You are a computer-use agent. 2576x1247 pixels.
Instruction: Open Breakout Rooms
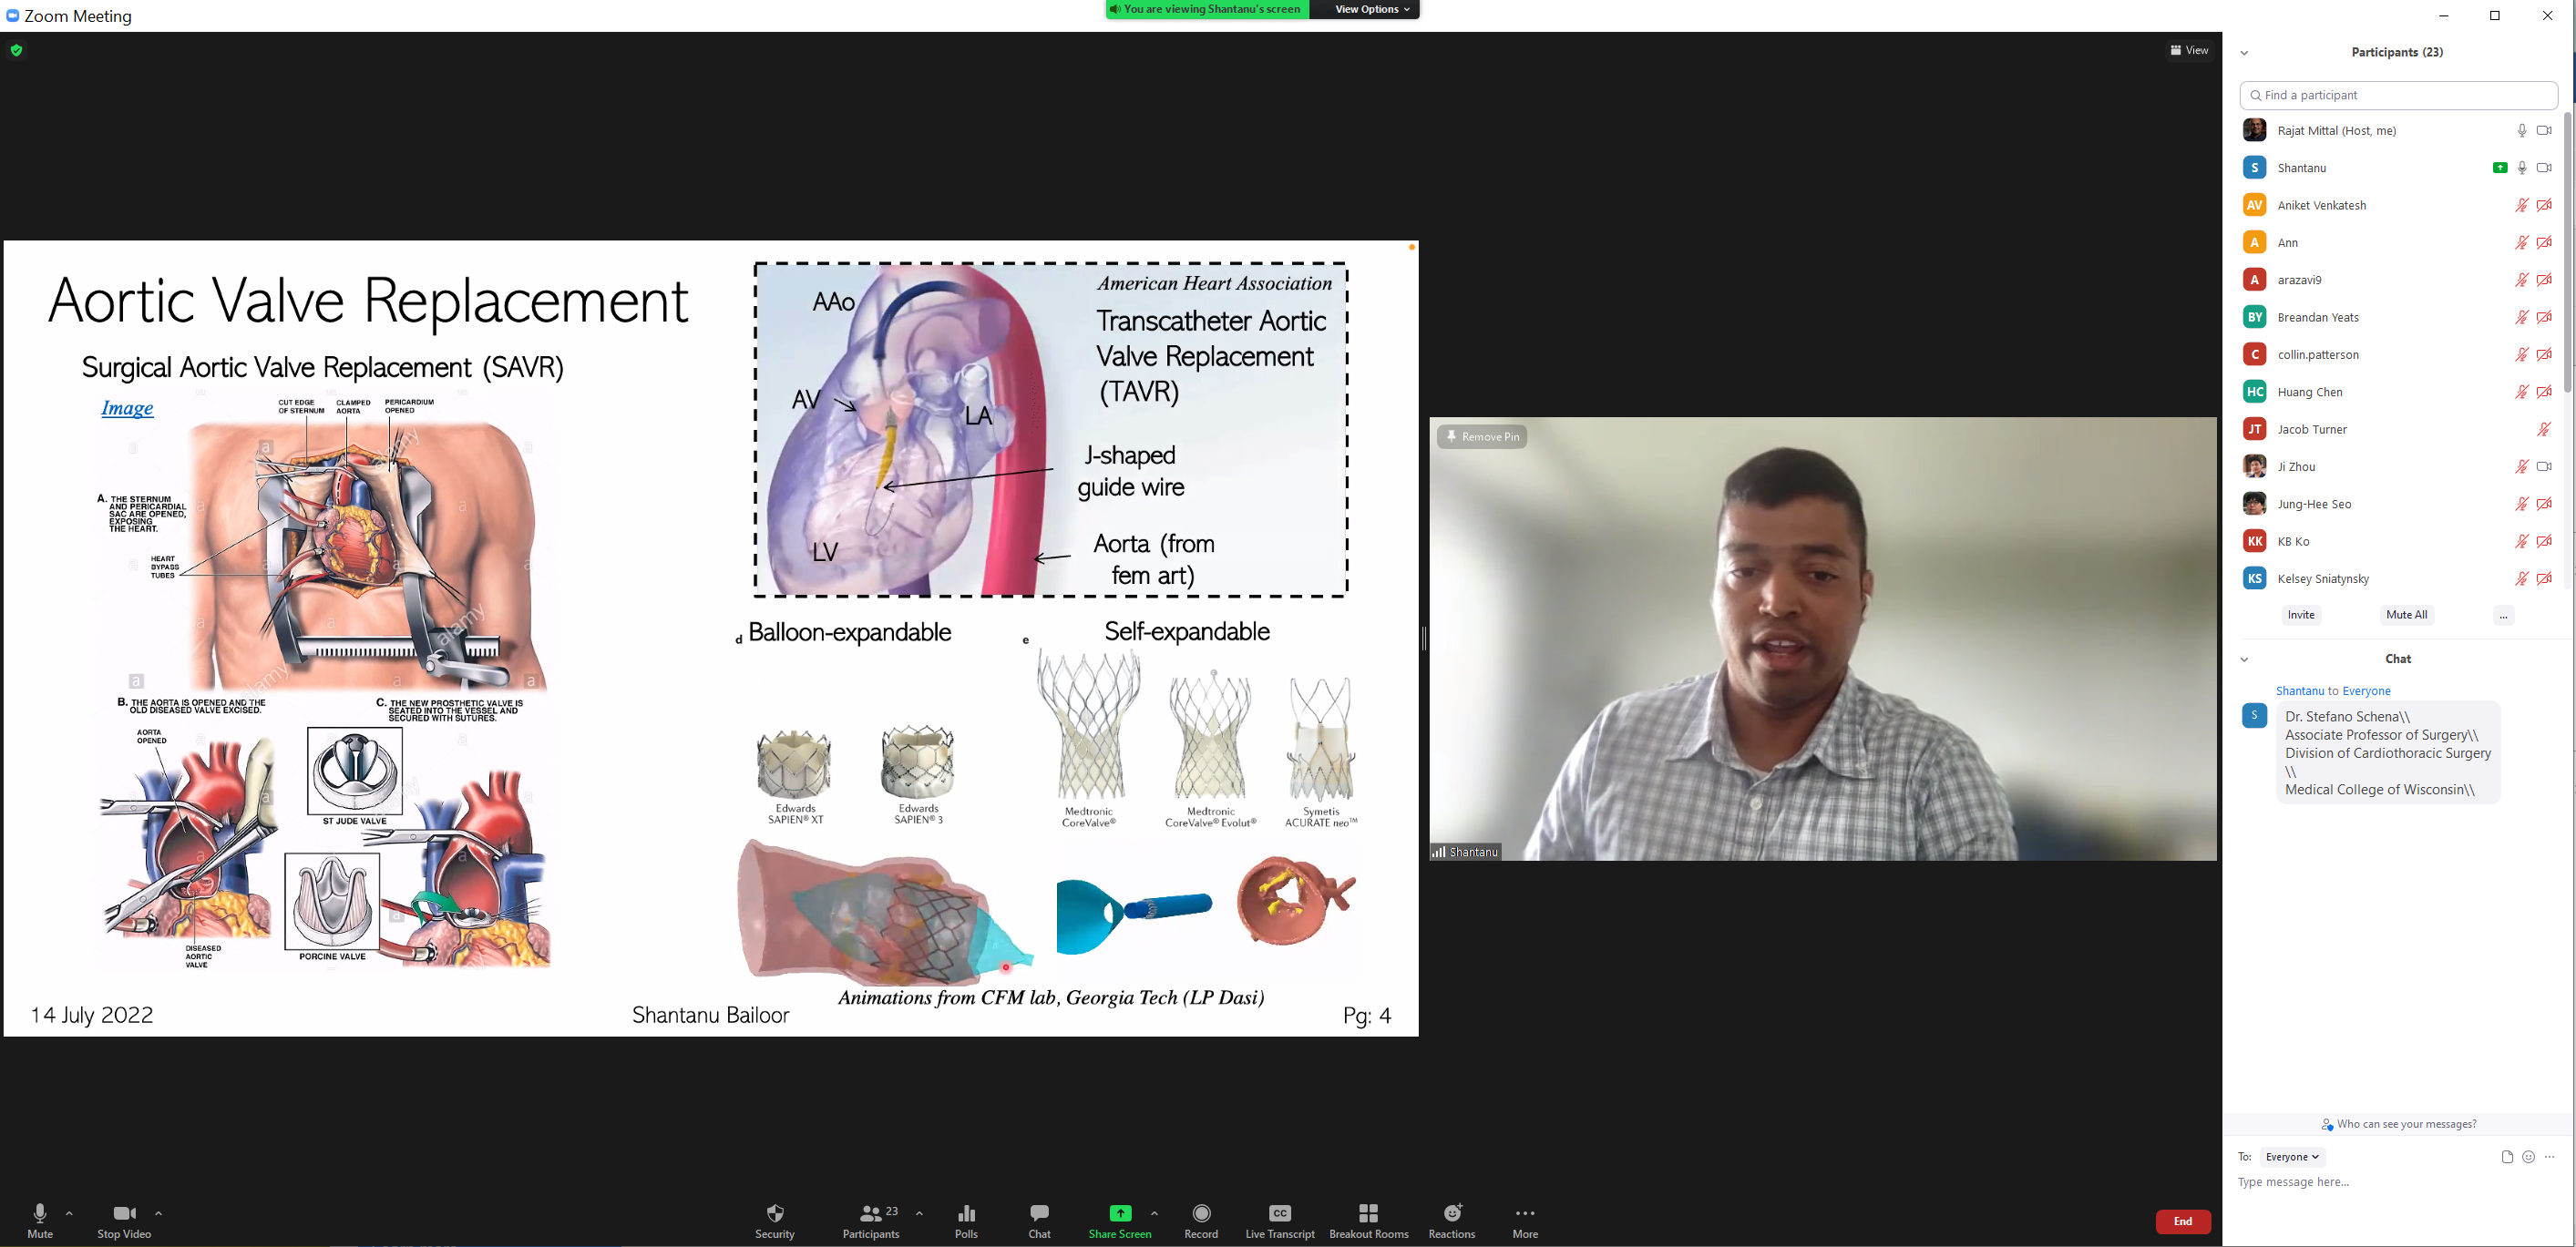tap(1369, 1221)
